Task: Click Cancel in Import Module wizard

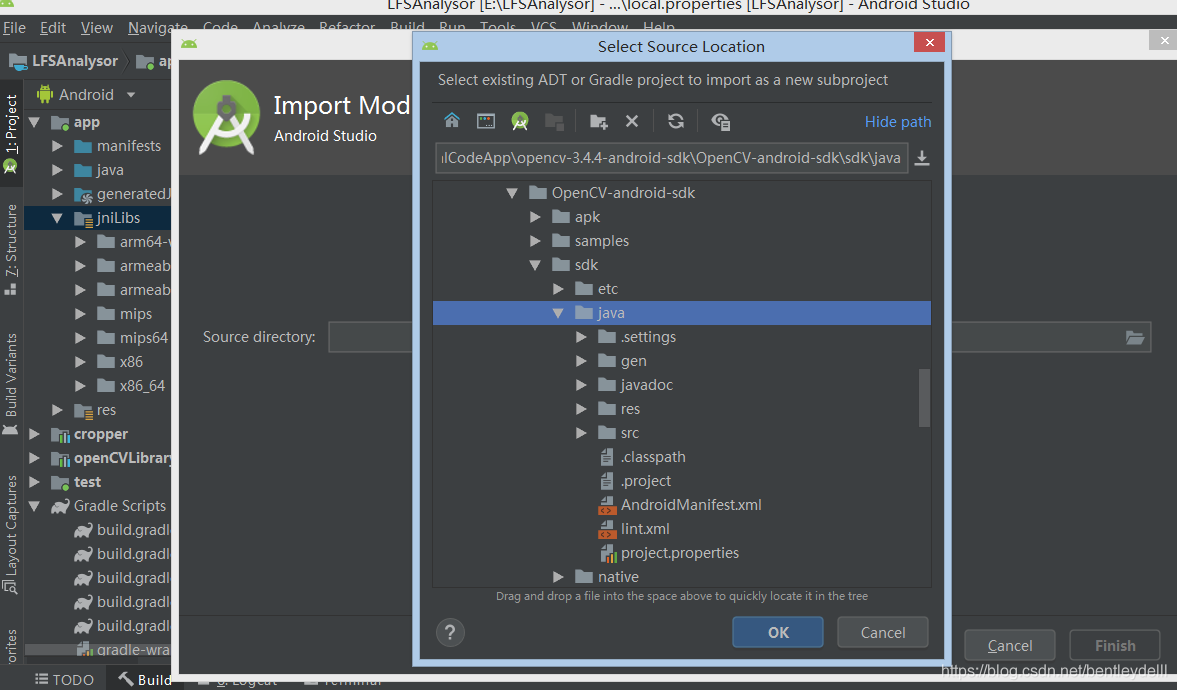Action: (1010, 646)
